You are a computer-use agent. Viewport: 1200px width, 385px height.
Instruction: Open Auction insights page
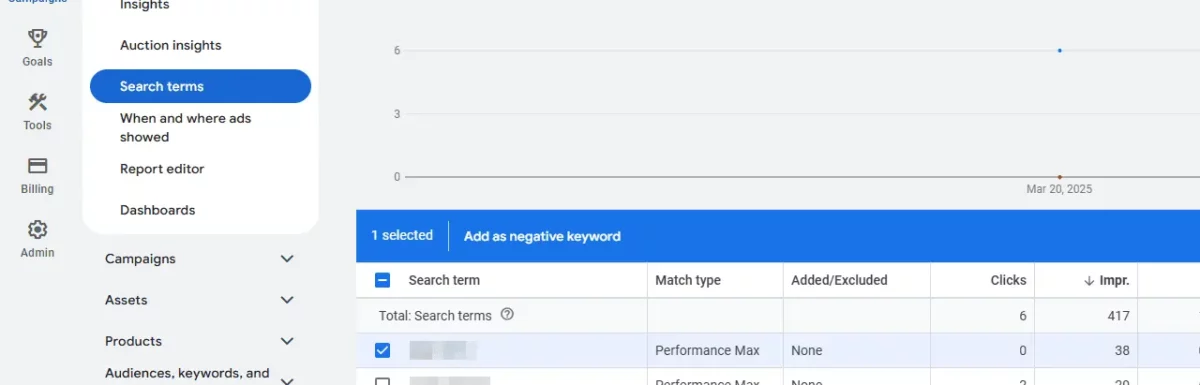coord(170,45)
